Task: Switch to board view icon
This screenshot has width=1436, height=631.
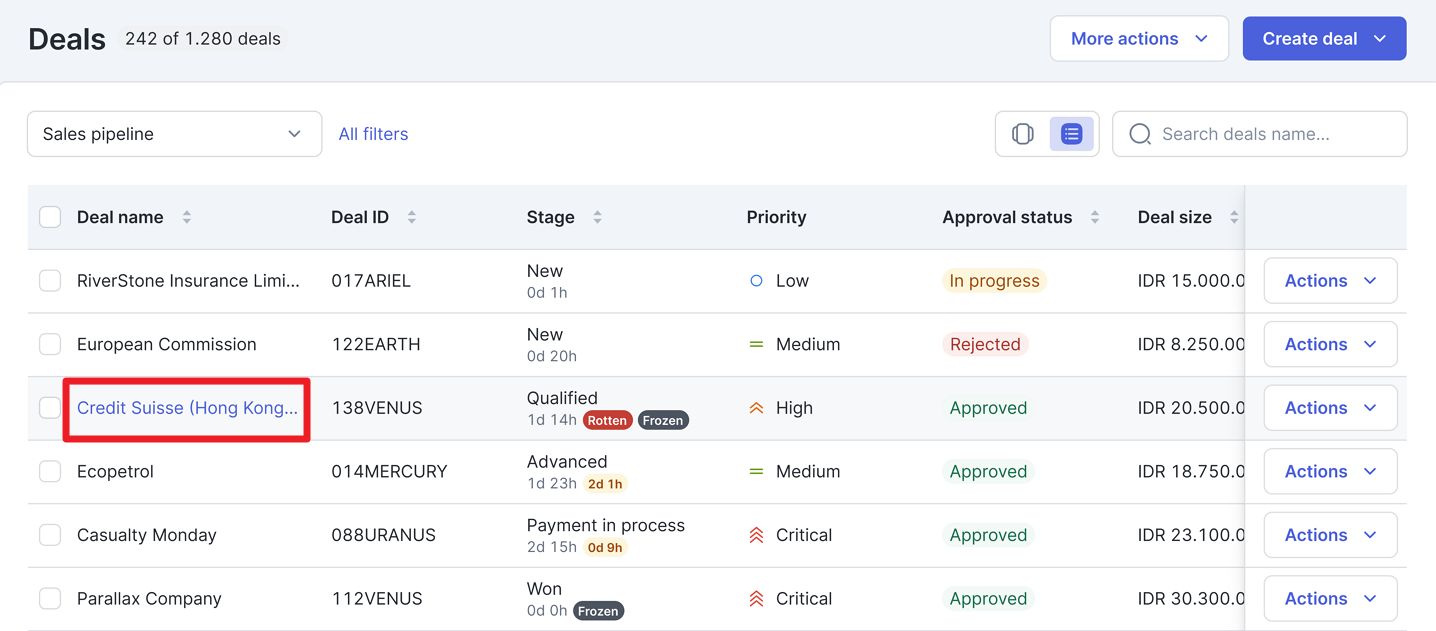Action: (1022, 134)
